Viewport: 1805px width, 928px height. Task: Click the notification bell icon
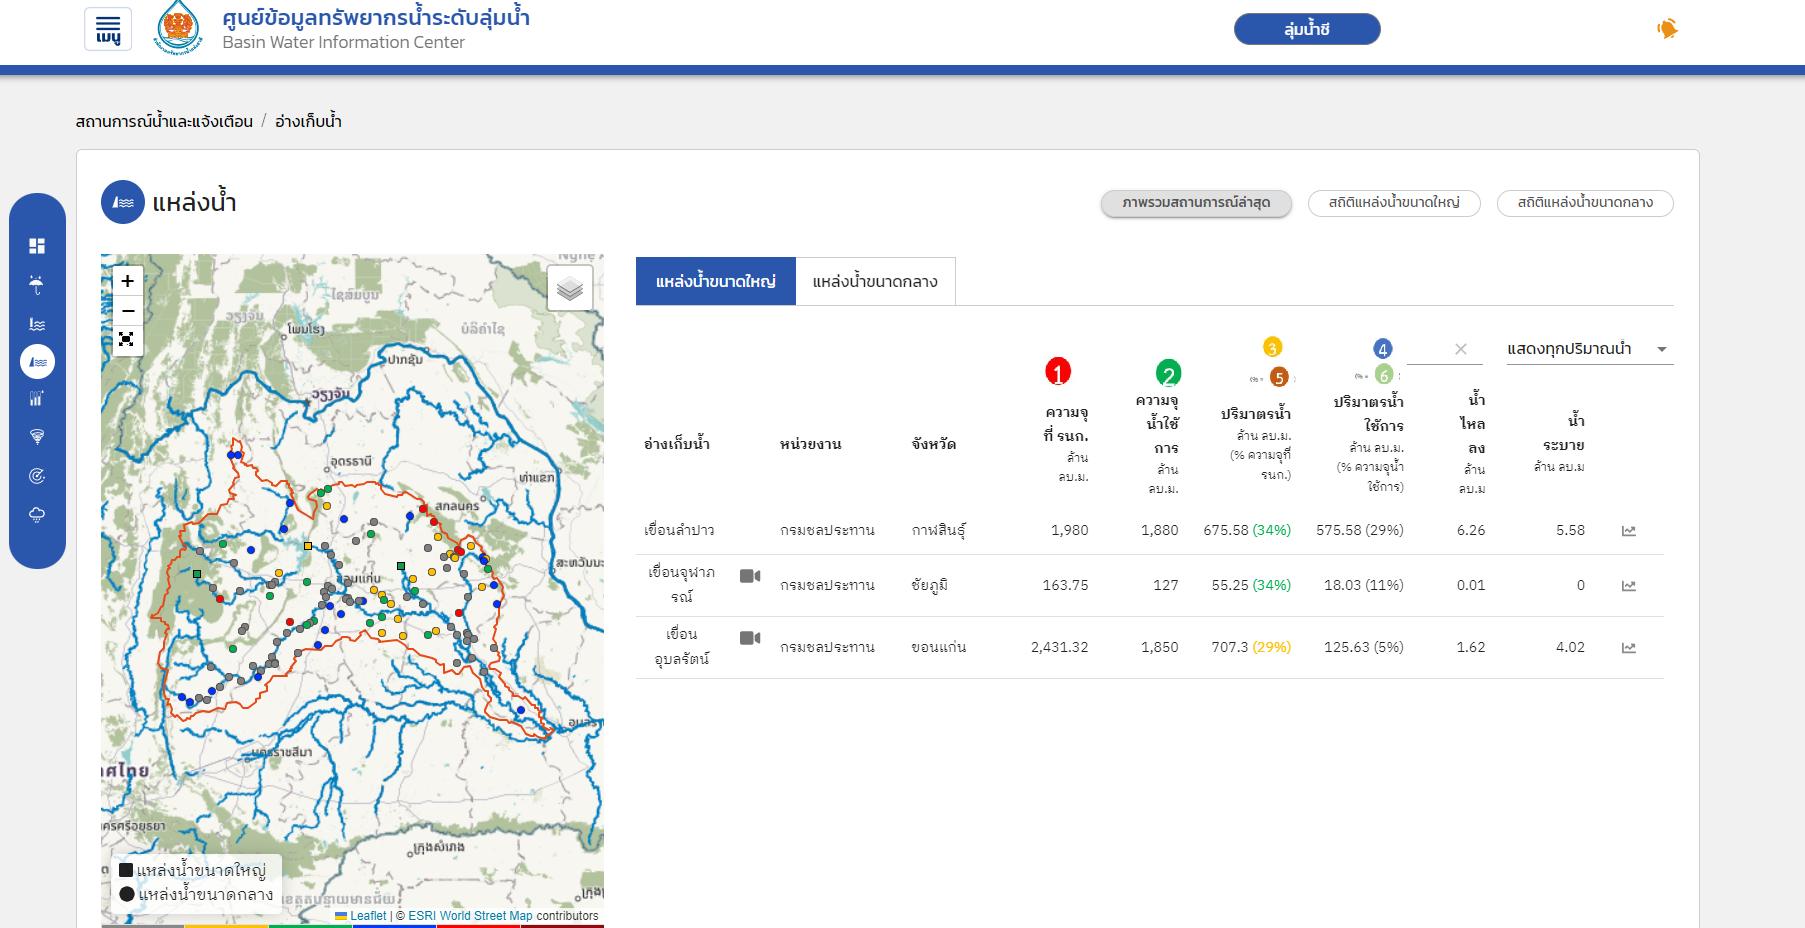pyautogui.click(x=1667, y=29)
